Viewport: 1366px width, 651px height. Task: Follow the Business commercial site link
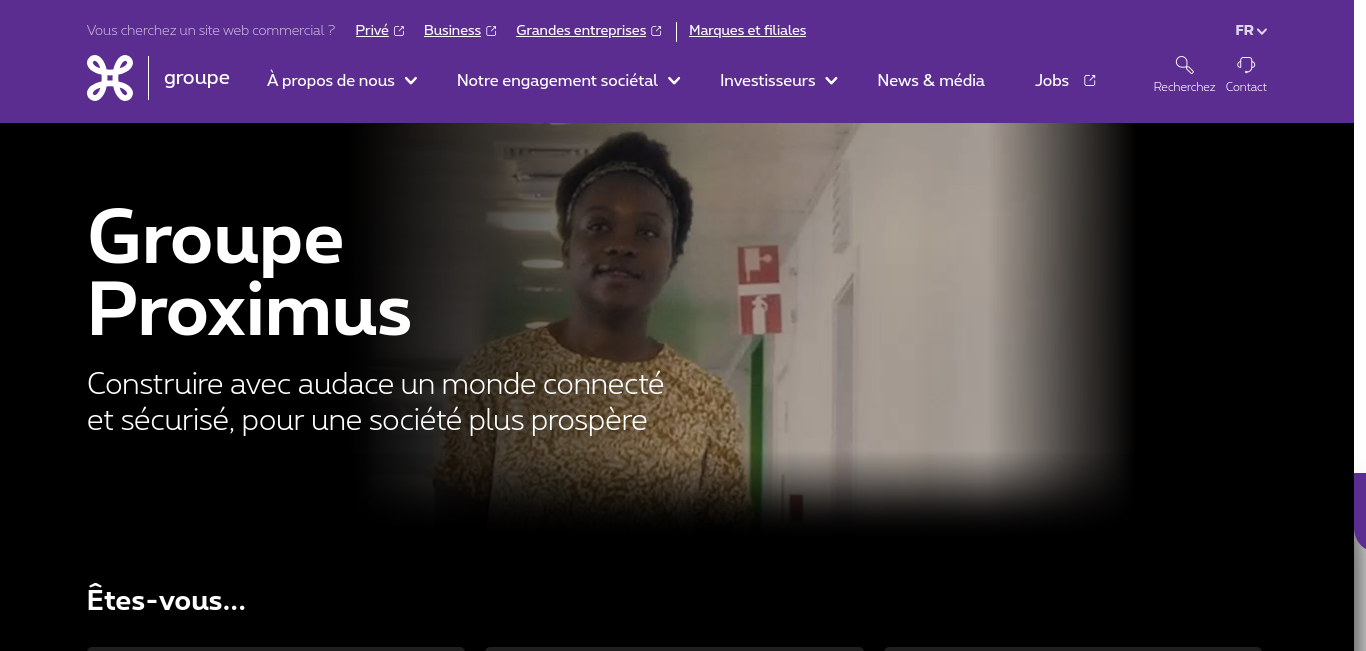452,31
